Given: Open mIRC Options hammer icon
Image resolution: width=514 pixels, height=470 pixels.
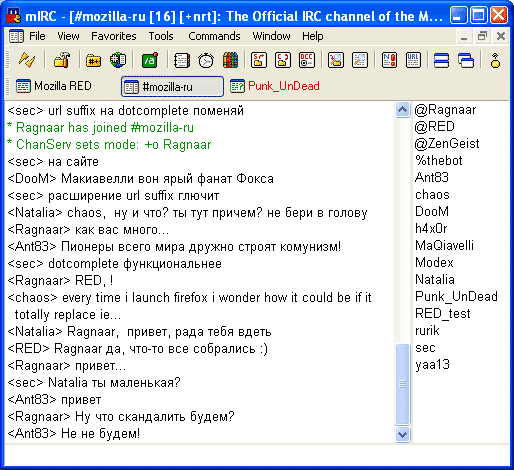Looking at the screenshot, I should (62, 60).
